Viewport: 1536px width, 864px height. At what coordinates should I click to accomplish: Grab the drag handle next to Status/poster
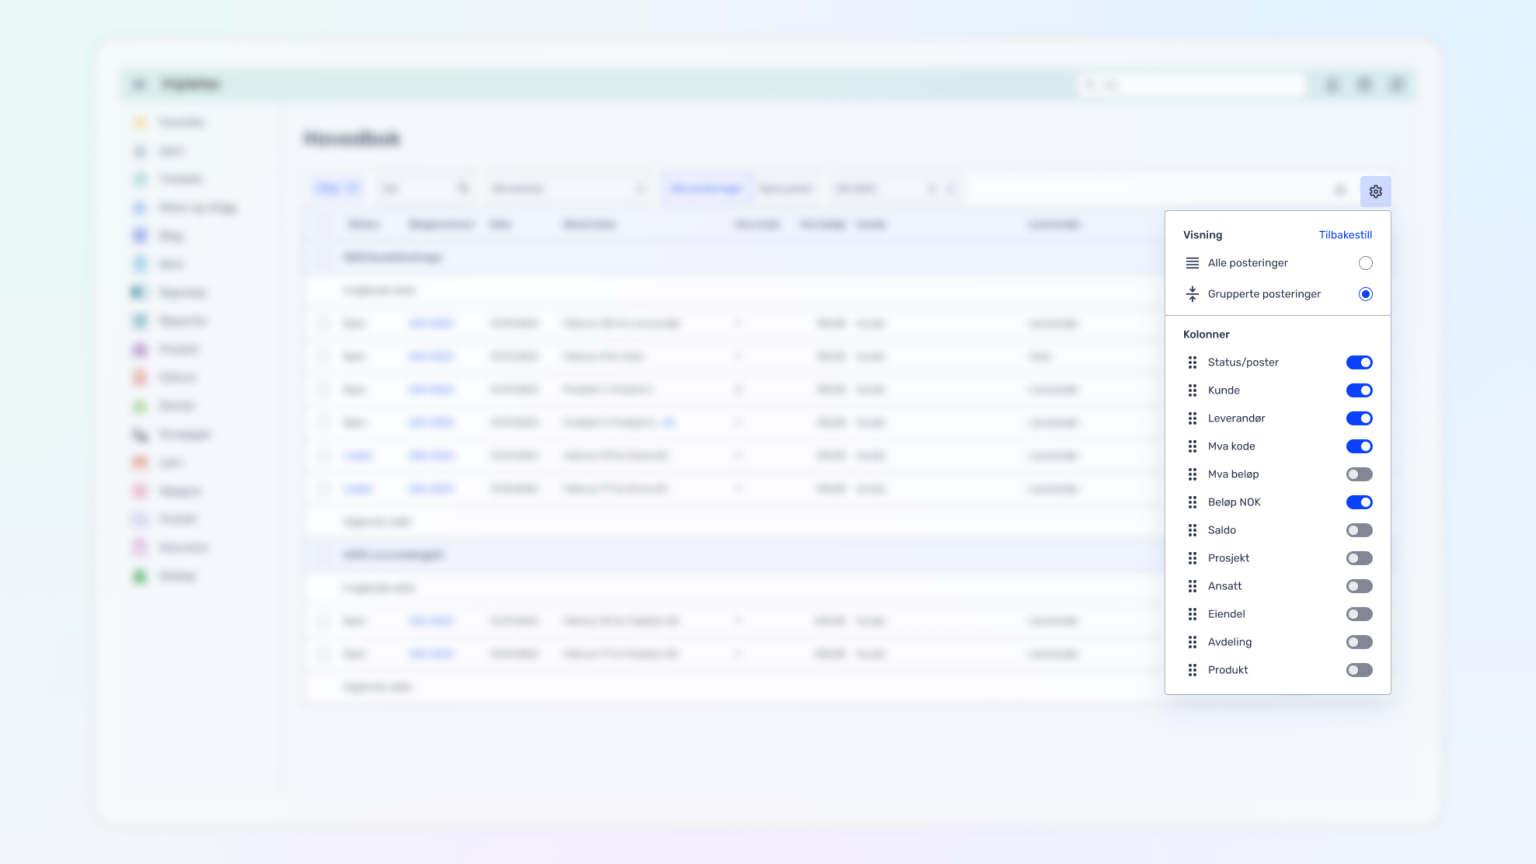point(1192,363)
